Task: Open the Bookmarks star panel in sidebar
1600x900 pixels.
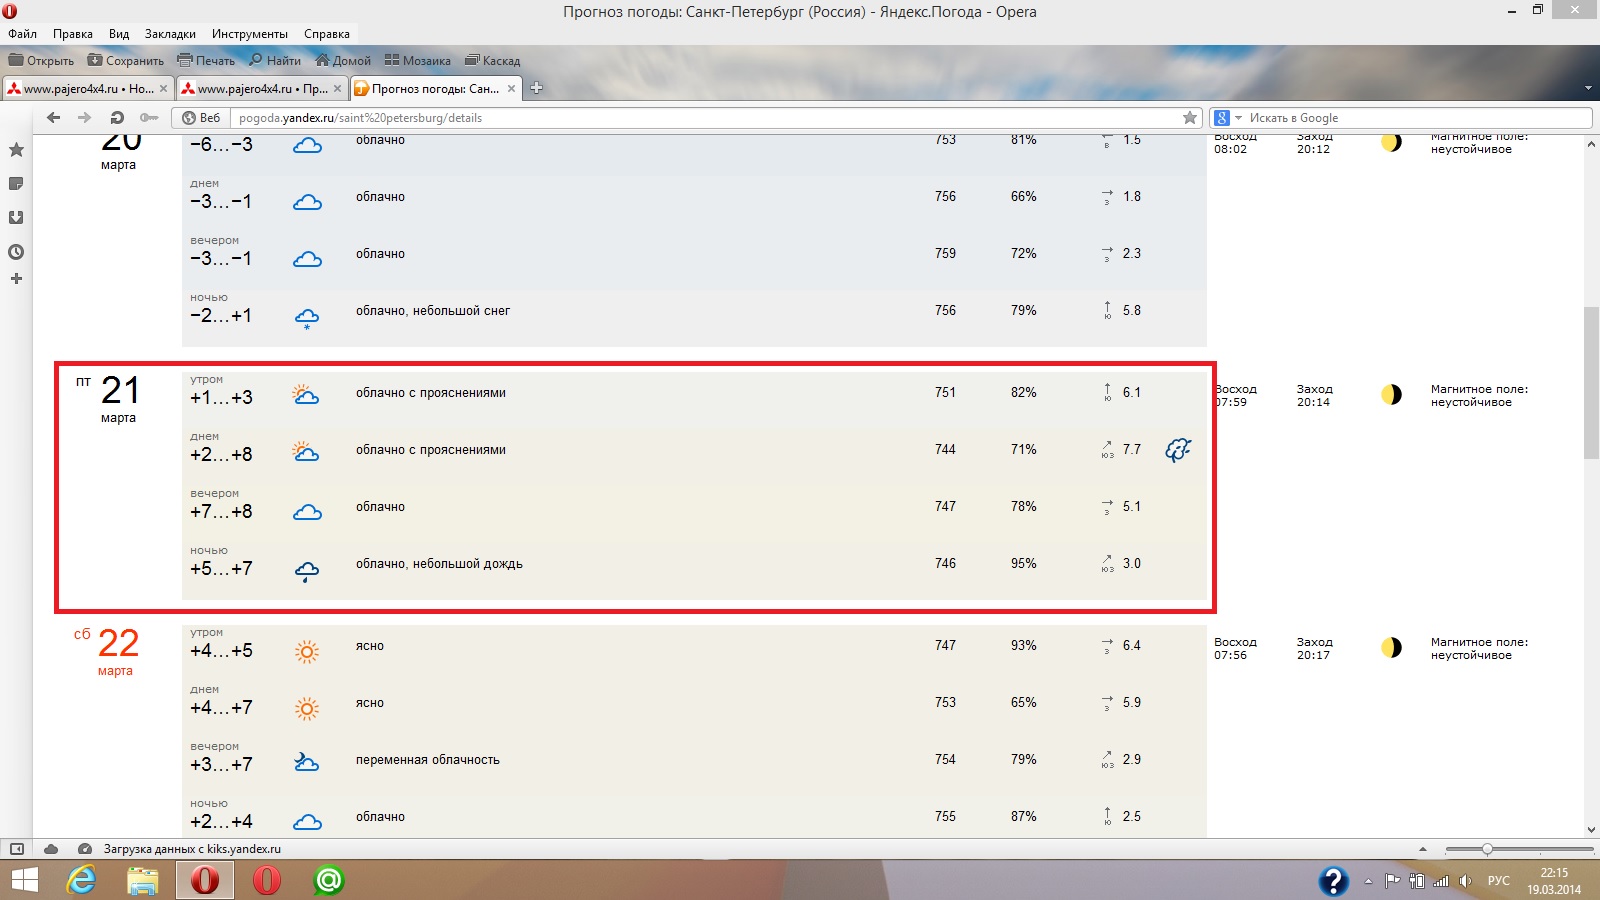Action: pyautogui.click(x=16, y=150)
